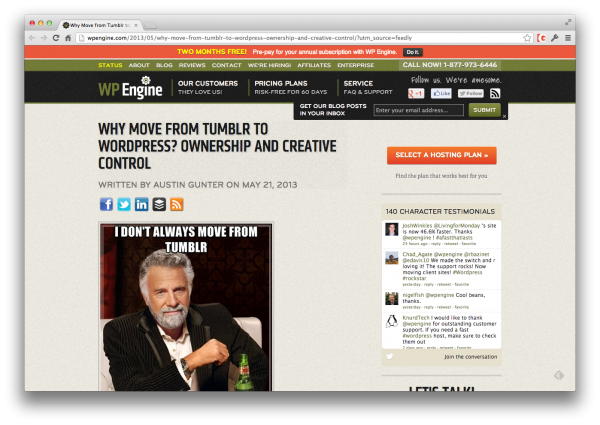Click the Buffer stack share icon

pos(159,204)
